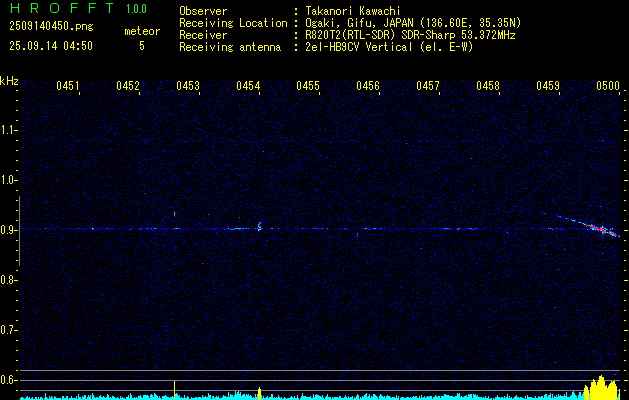Click the 0.6 frequency axis label
The image size is (629, 400).
(9, 380)
